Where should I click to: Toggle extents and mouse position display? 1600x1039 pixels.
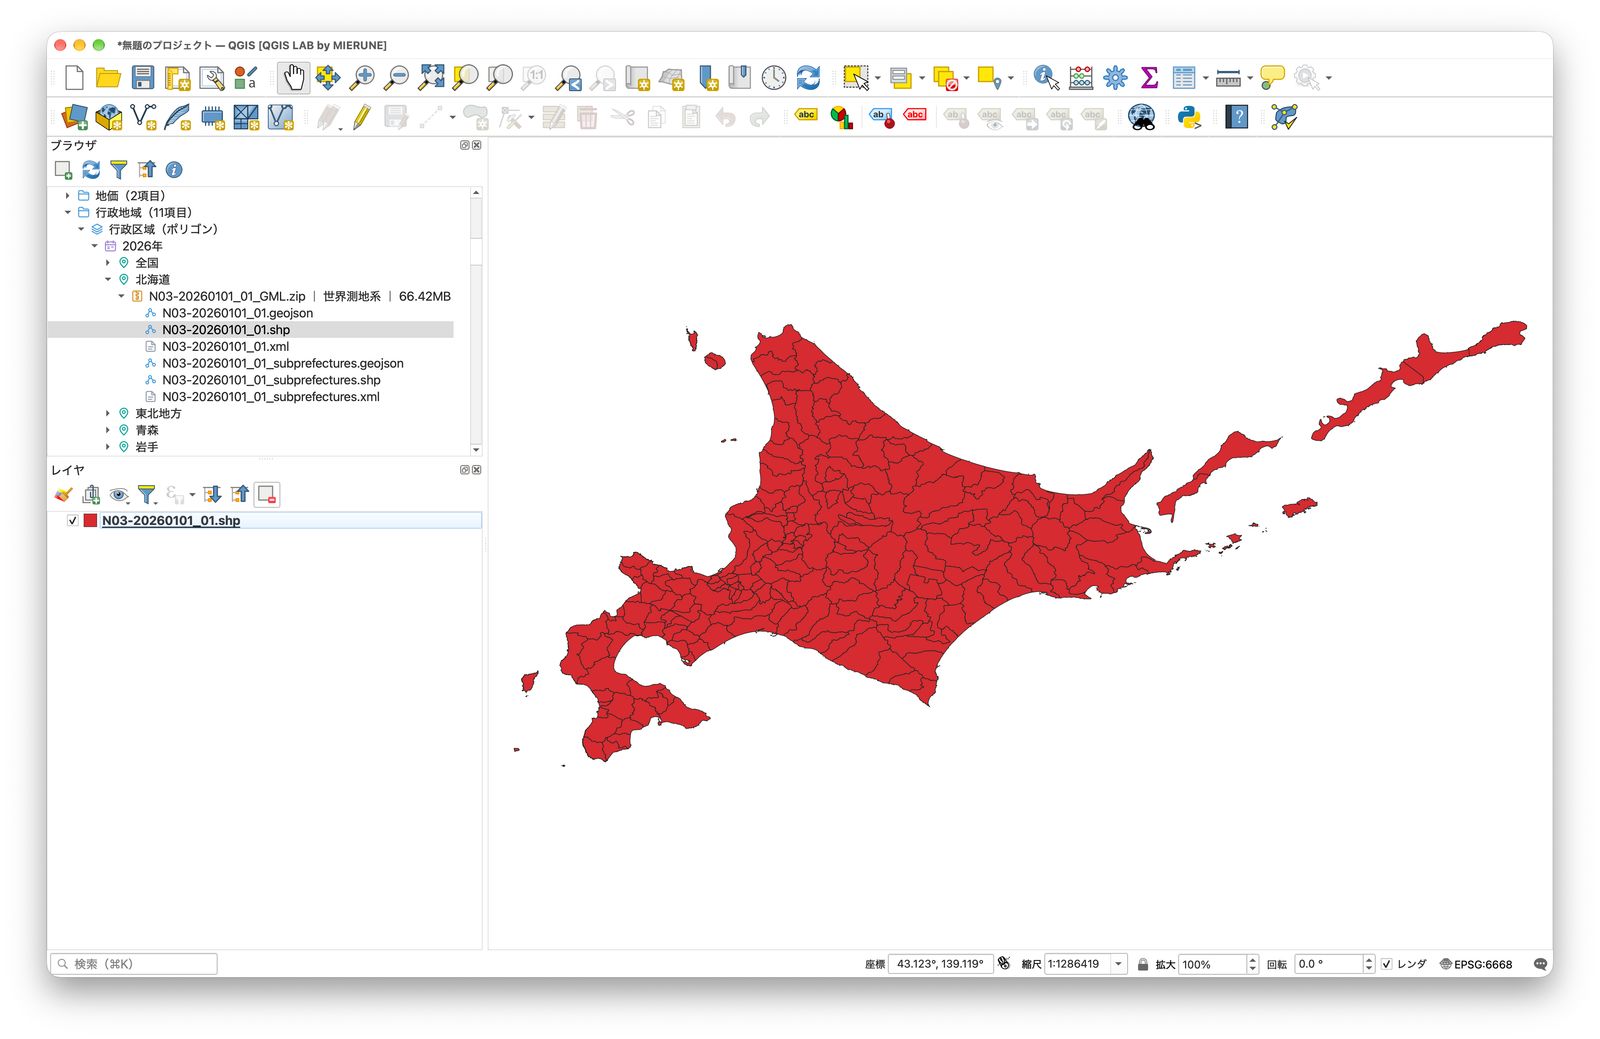click(x=1004, y=963)
